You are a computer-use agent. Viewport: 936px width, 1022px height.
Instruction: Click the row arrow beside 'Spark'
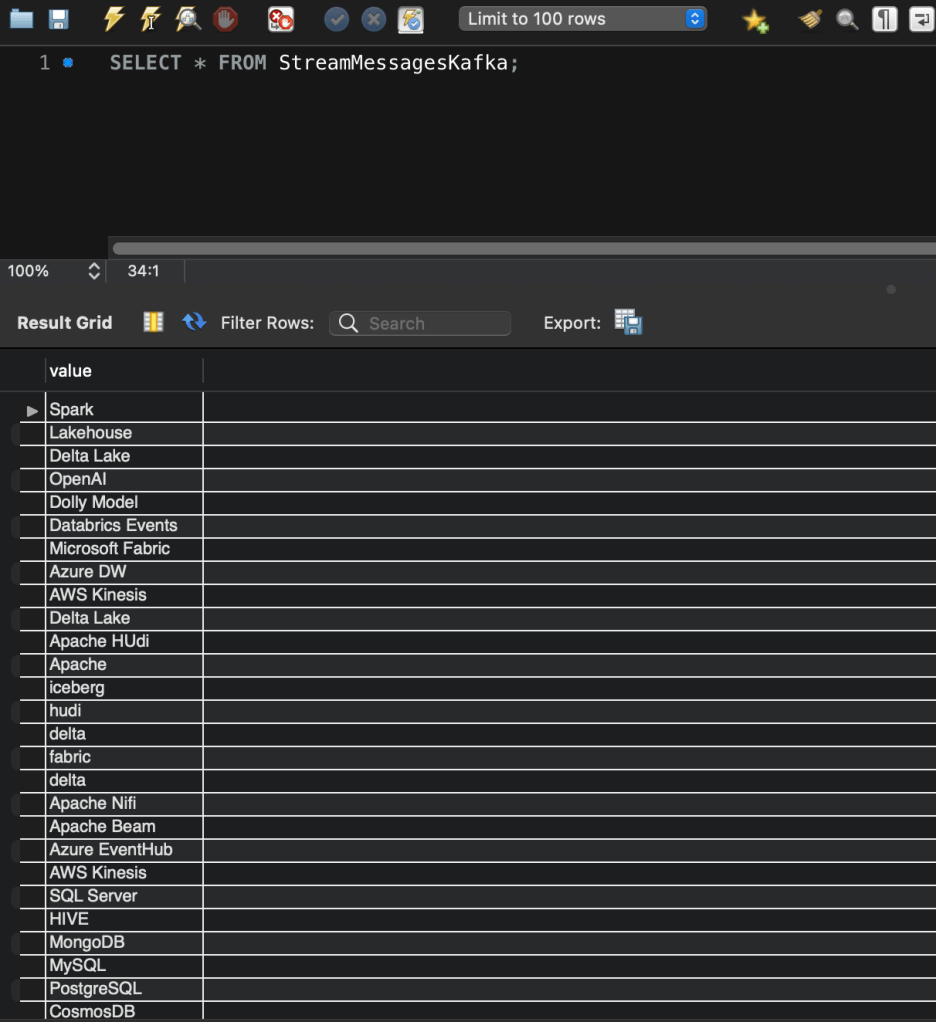coord(32,410)
